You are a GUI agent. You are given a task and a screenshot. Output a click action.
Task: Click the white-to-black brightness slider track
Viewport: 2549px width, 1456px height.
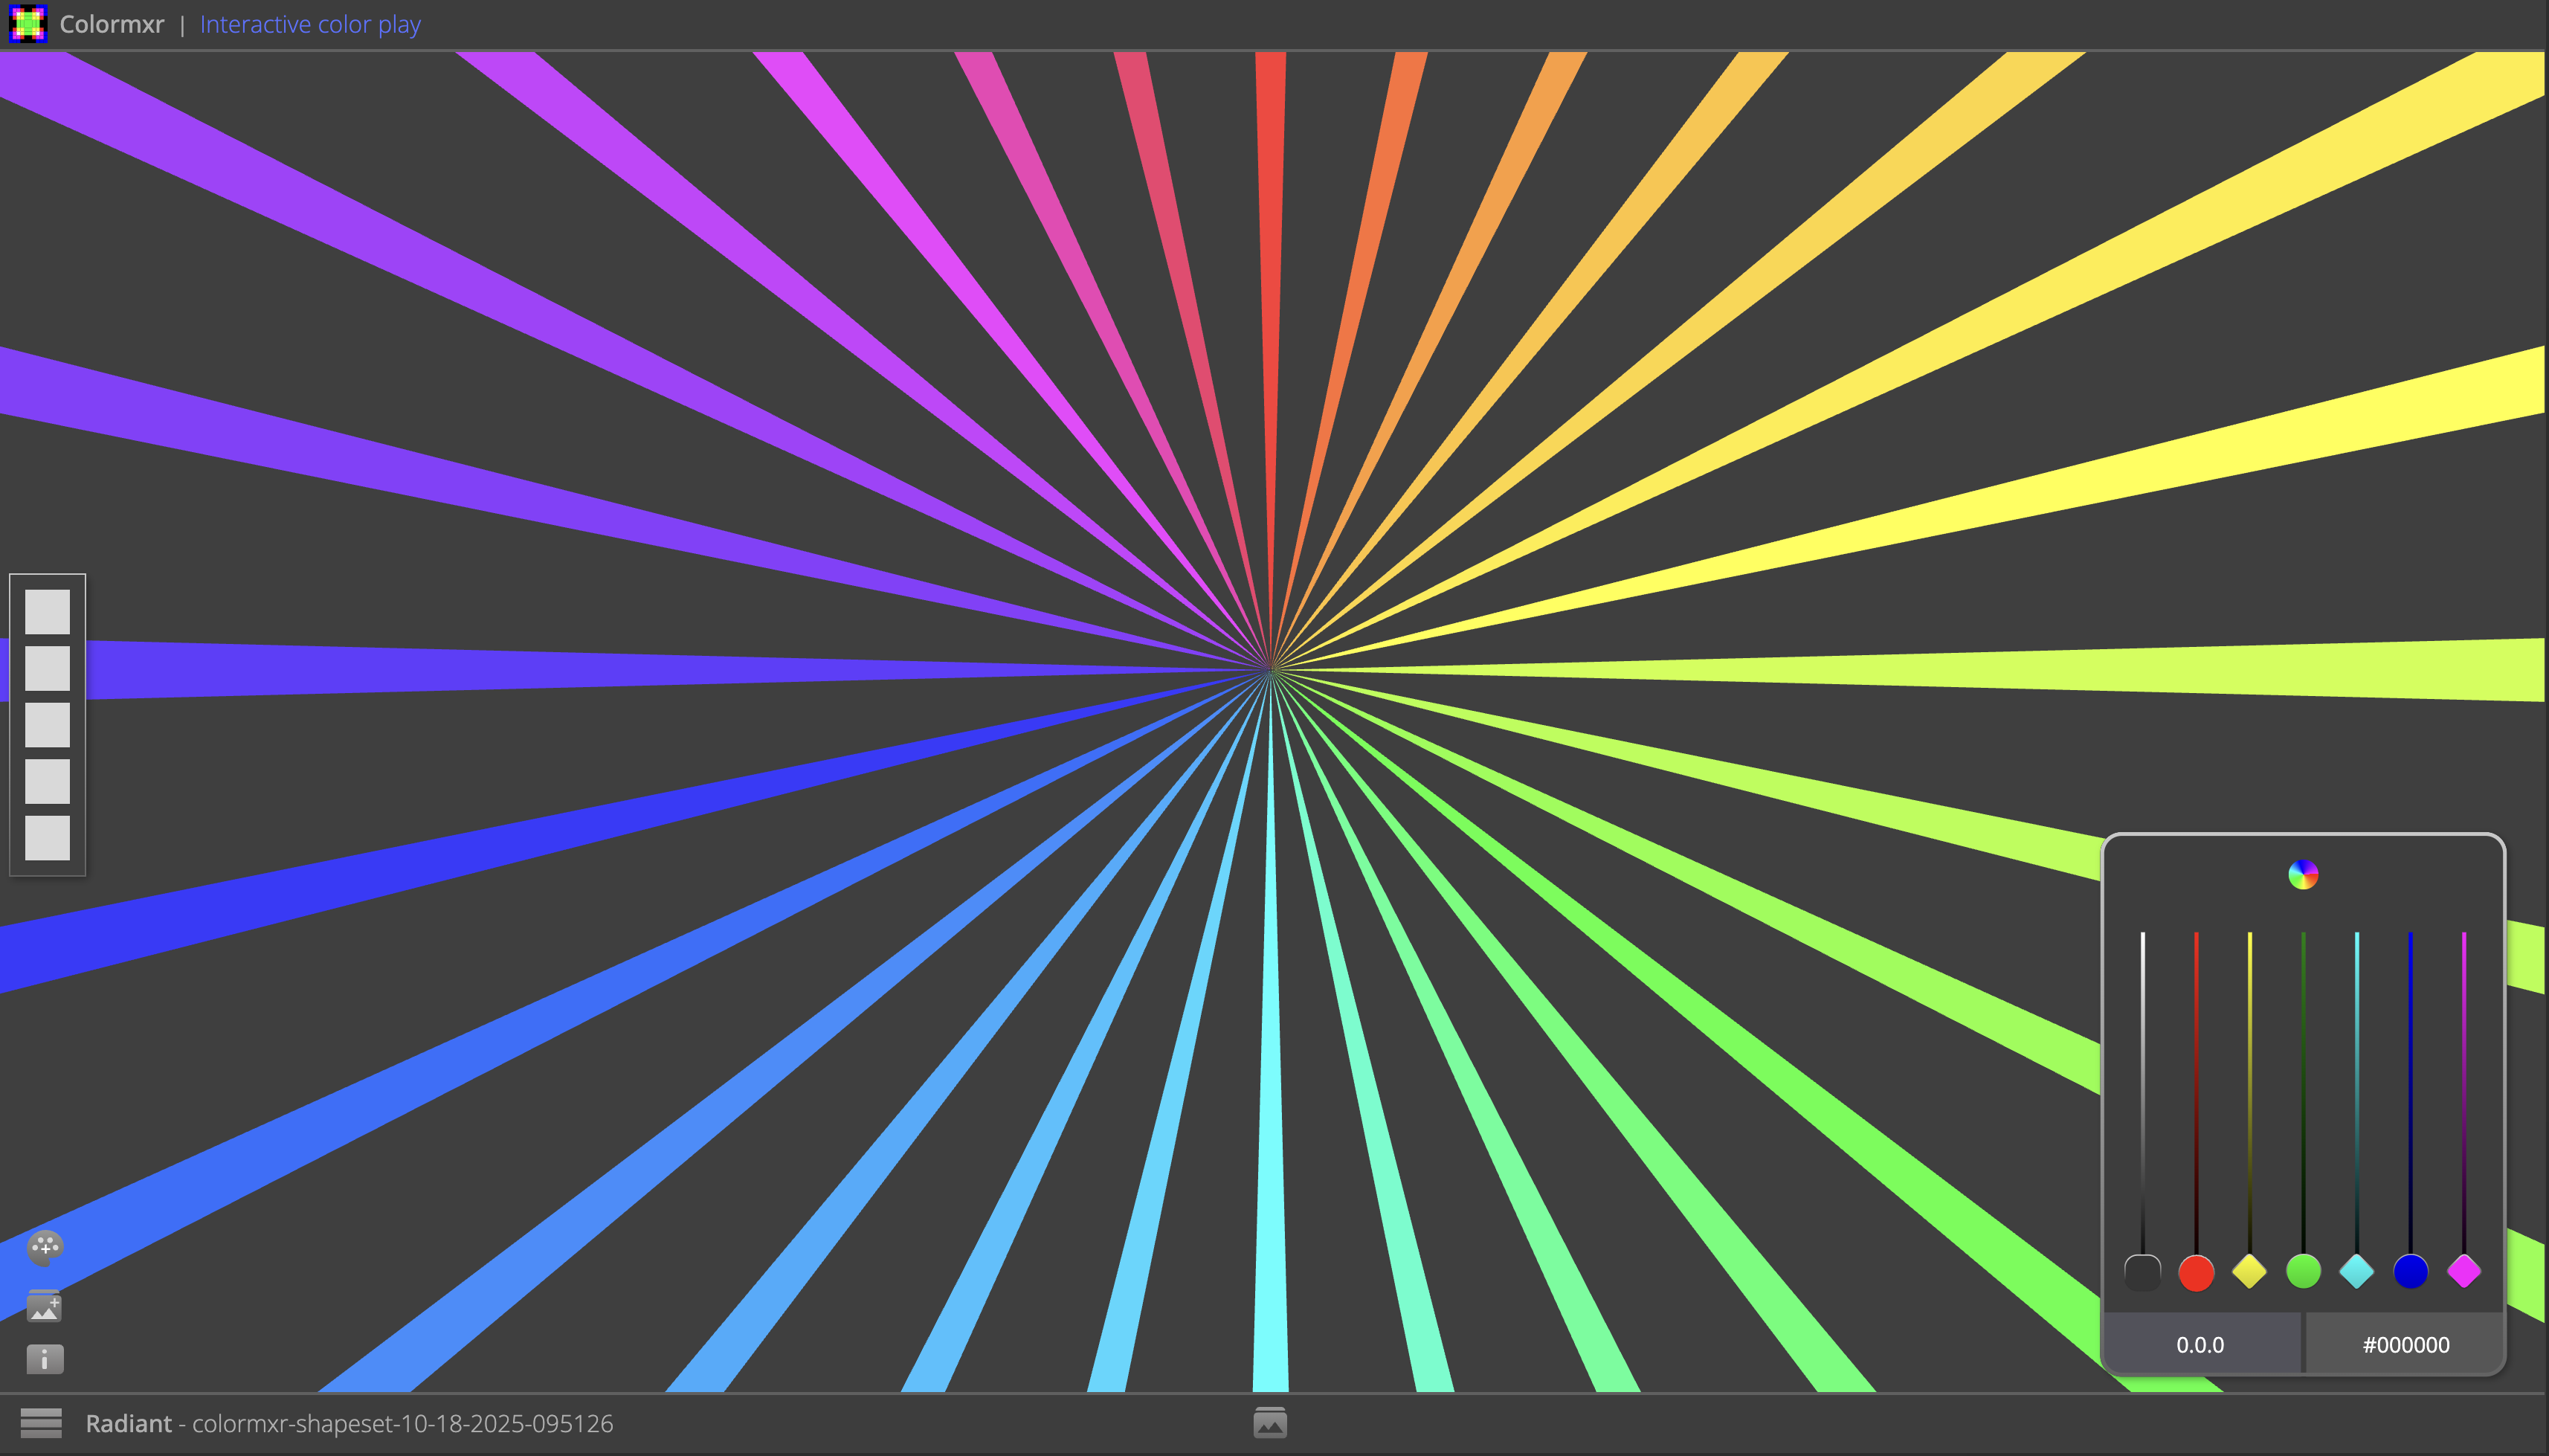pos(2142,1092)
